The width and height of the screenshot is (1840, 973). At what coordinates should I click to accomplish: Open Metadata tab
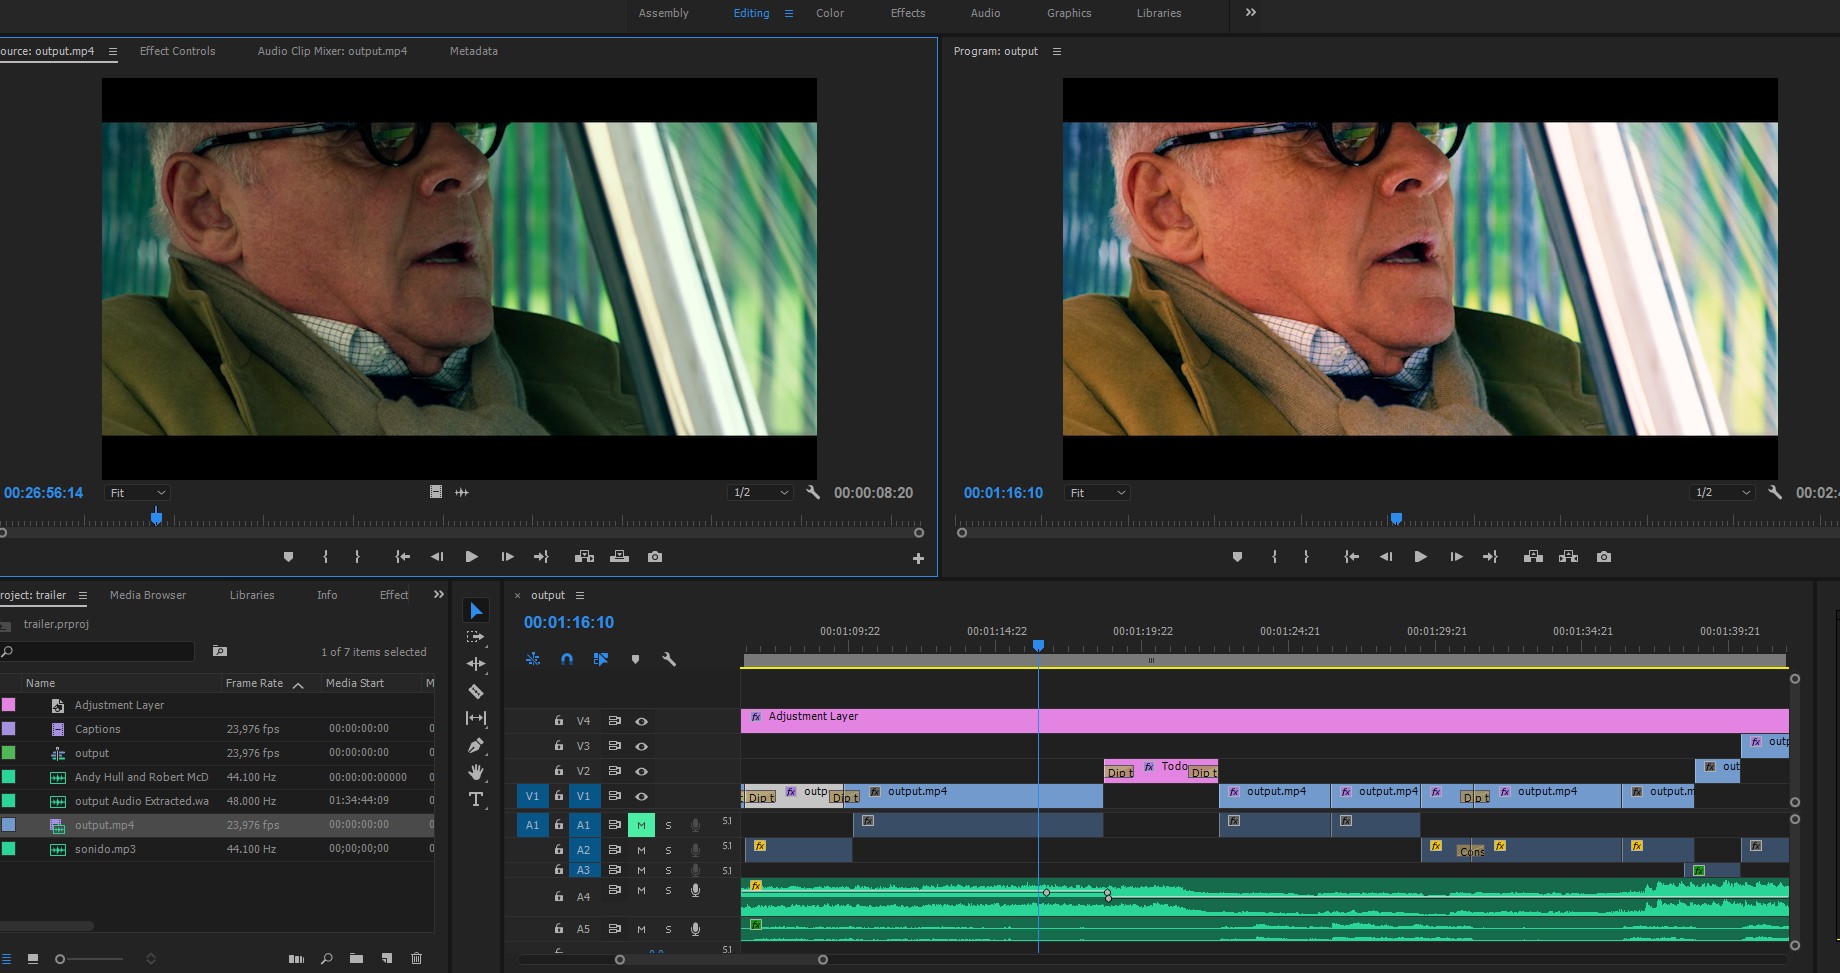(x=473, y=51)
